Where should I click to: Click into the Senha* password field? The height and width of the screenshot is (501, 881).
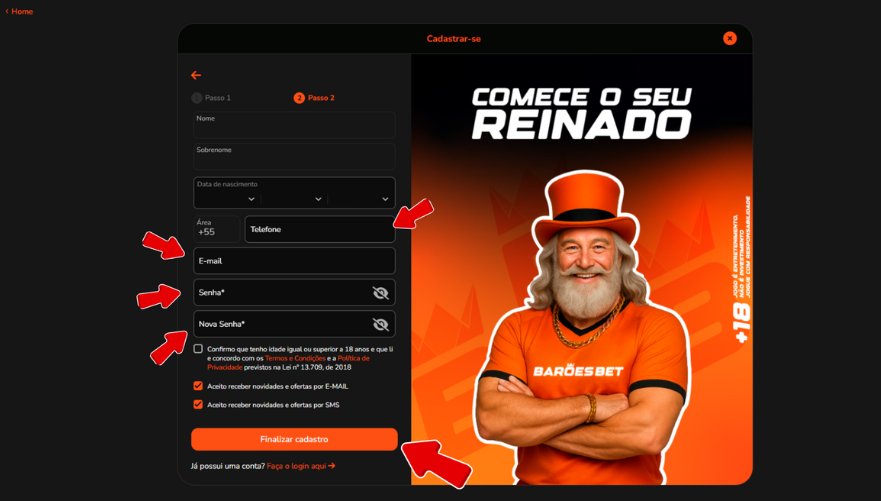click(294, 292)
